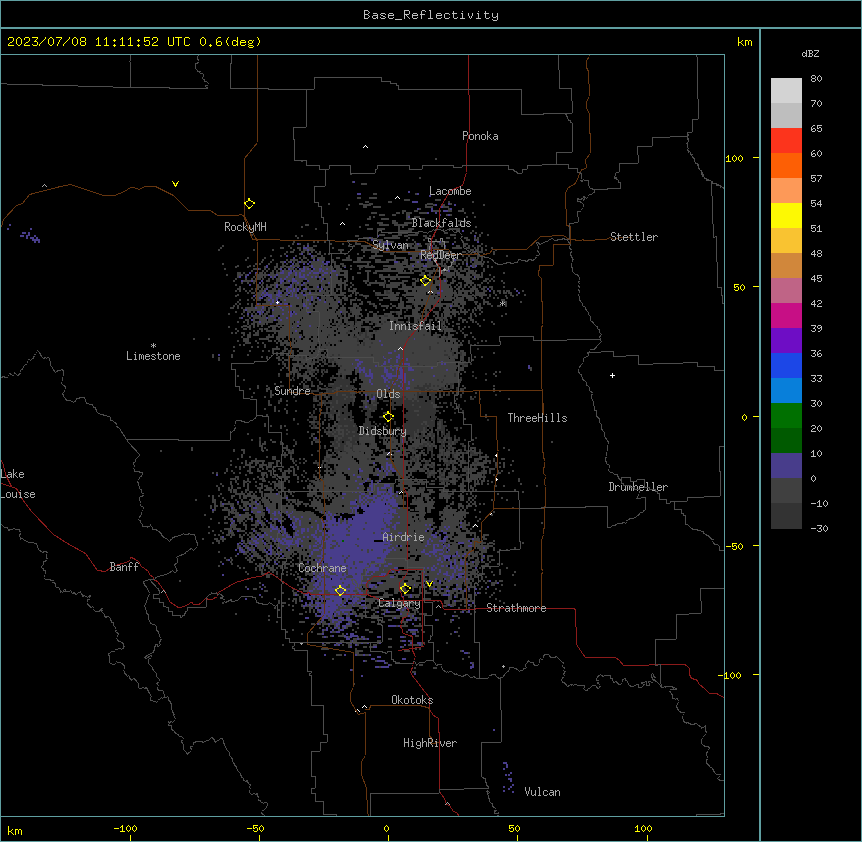
Task: Click the yellow V marker east of Calgary
Action: [429, 584]
